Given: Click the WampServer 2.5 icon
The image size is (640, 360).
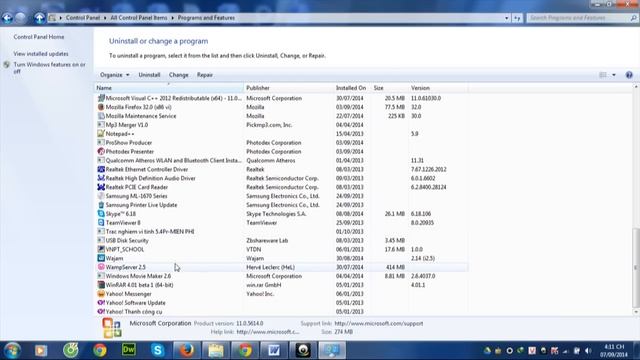Looking at the screenshot, I should pyautogui.click(x=101, y=267).
